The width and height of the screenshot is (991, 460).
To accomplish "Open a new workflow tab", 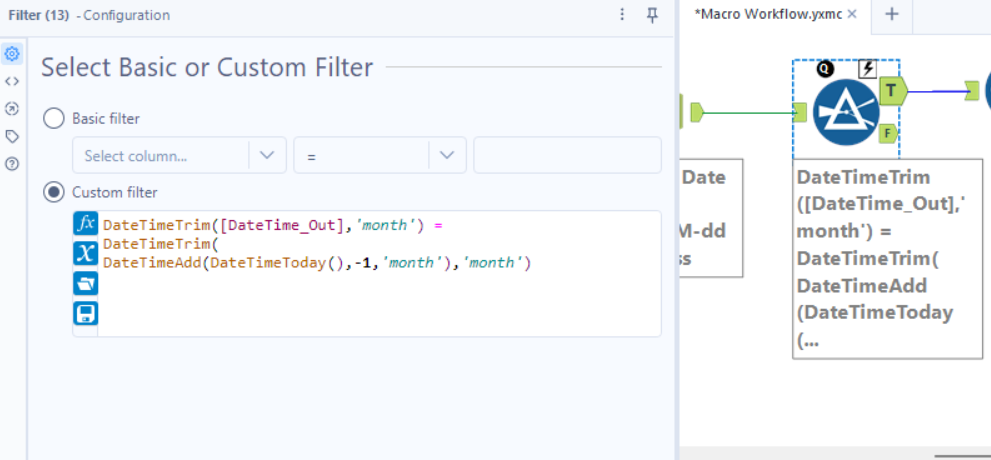I will click(892, 14).
